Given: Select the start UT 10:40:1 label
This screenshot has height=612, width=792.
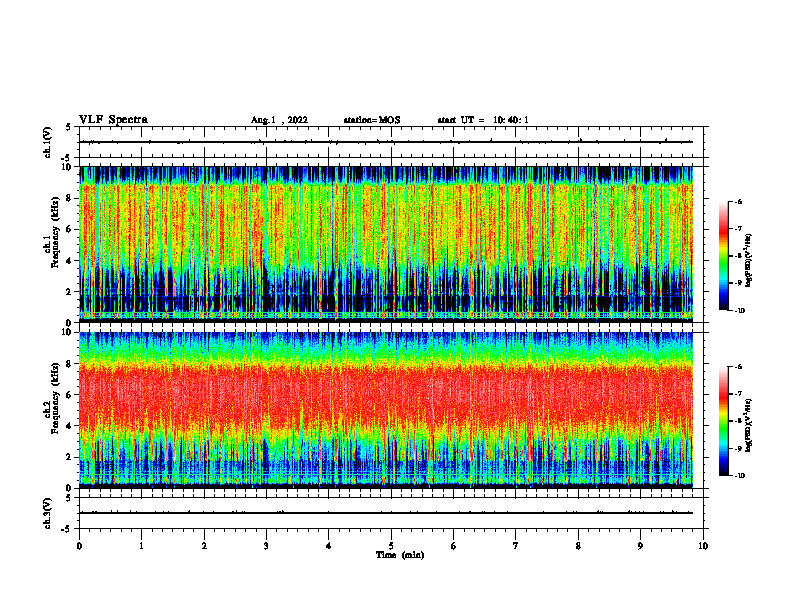Looking at the screenshot, I should [x=483, y=120].
